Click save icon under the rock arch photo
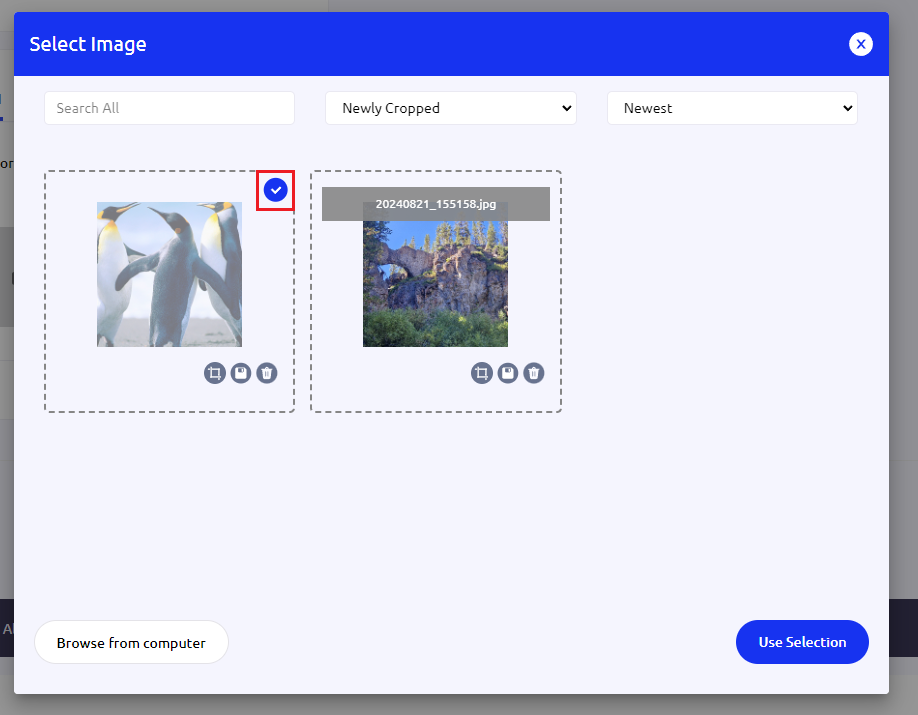 (507, 373)
